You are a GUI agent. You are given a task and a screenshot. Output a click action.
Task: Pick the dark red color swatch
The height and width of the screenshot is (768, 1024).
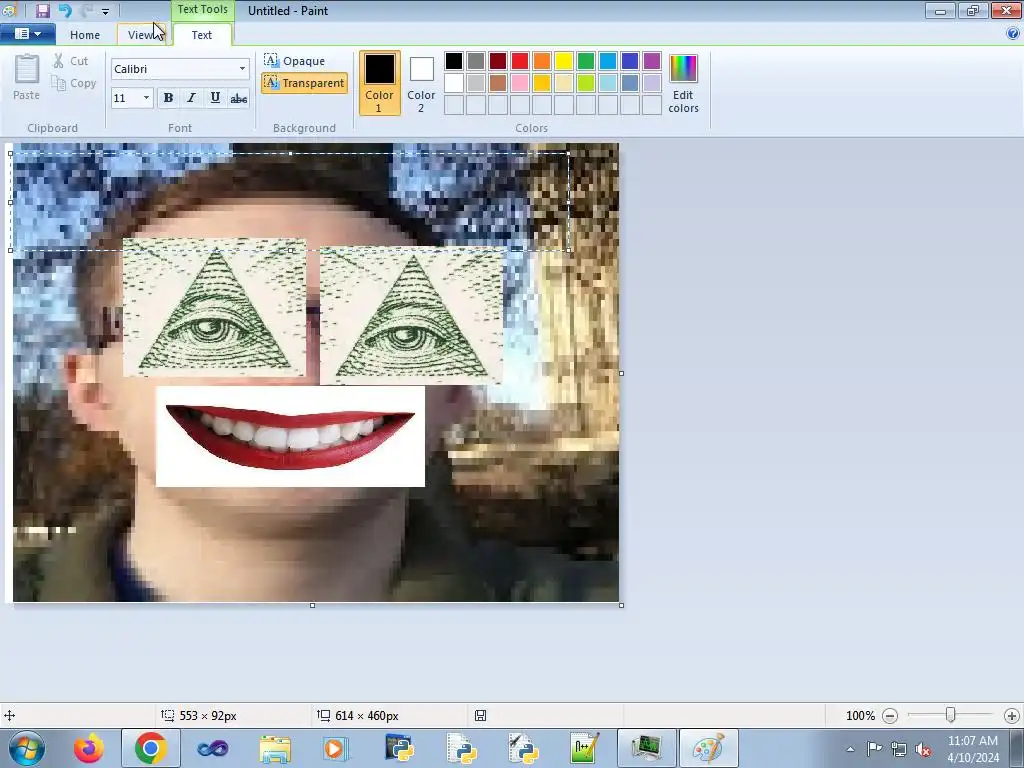point(498,61)
